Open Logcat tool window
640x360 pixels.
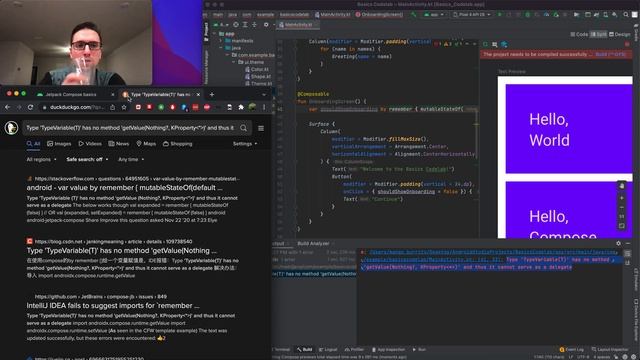328,350
